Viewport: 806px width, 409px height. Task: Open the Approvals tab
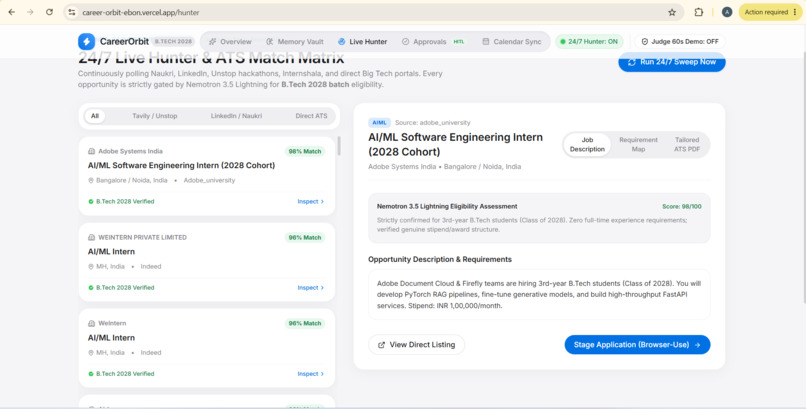click(433, 42)
